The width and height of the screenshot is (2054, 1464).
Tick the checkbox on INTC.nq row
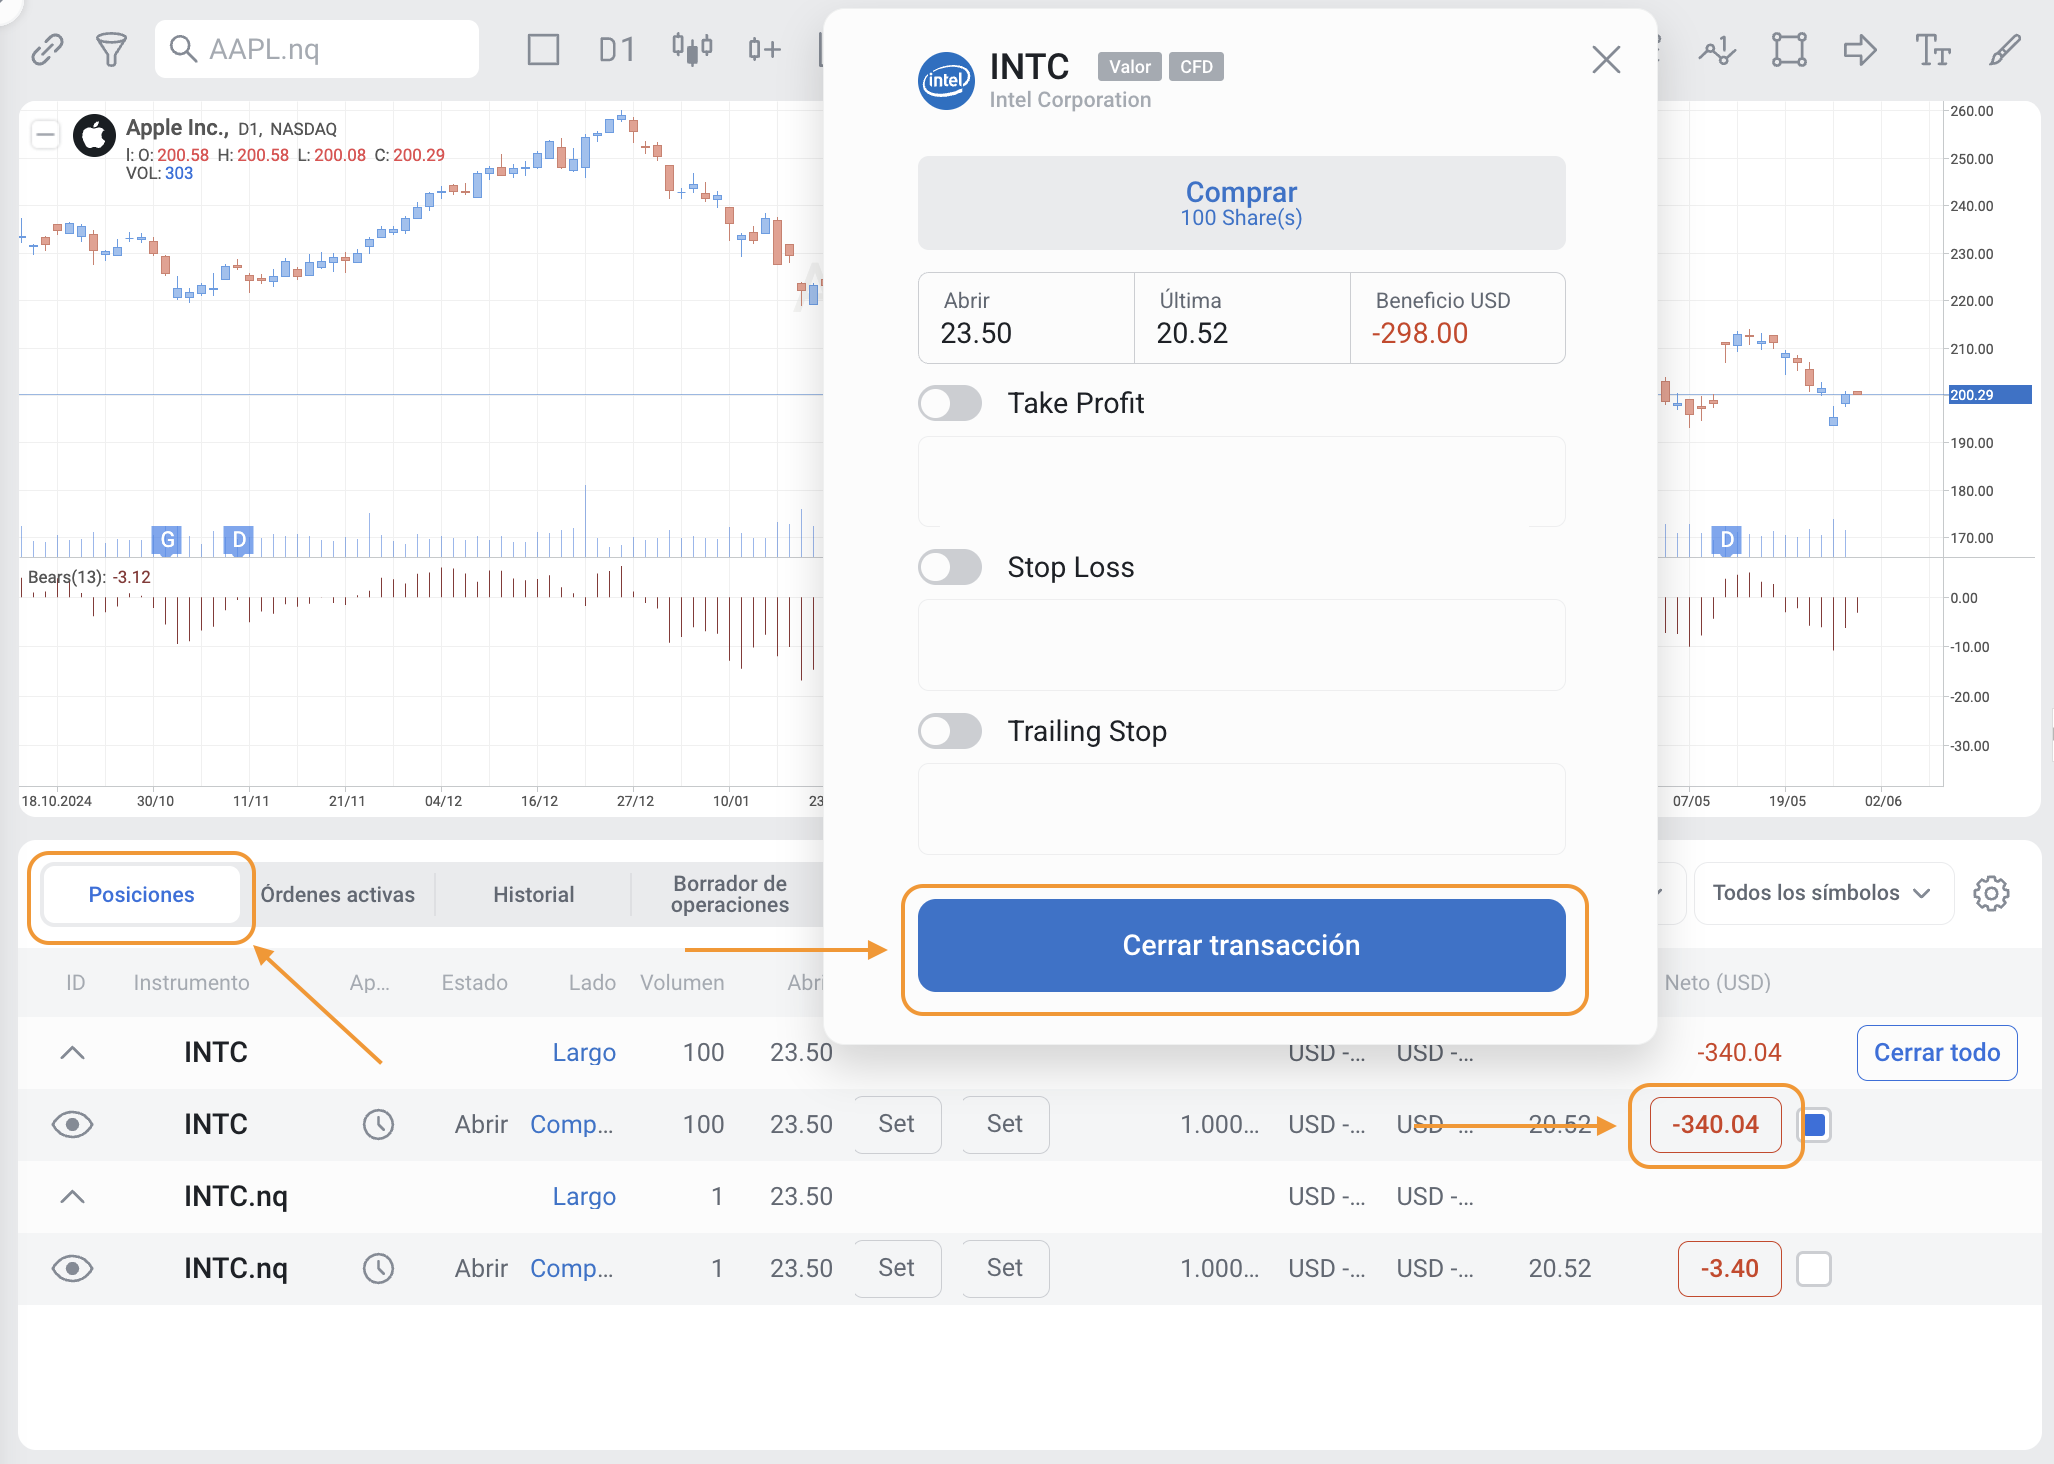point(1814,1268)
